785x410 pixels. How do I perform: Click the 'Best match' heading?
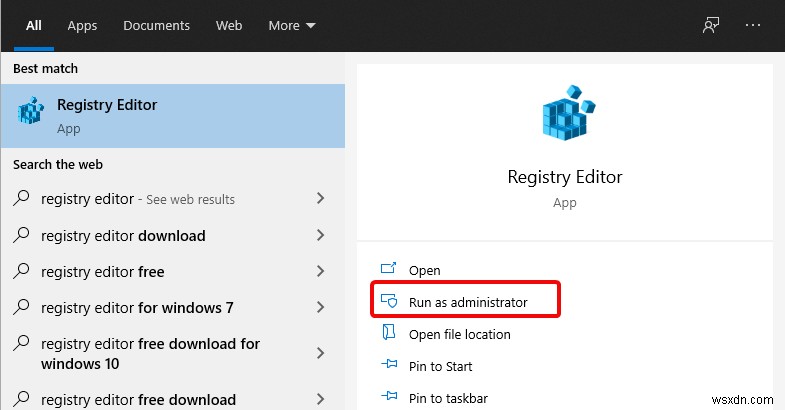click(x=46, y=69)
